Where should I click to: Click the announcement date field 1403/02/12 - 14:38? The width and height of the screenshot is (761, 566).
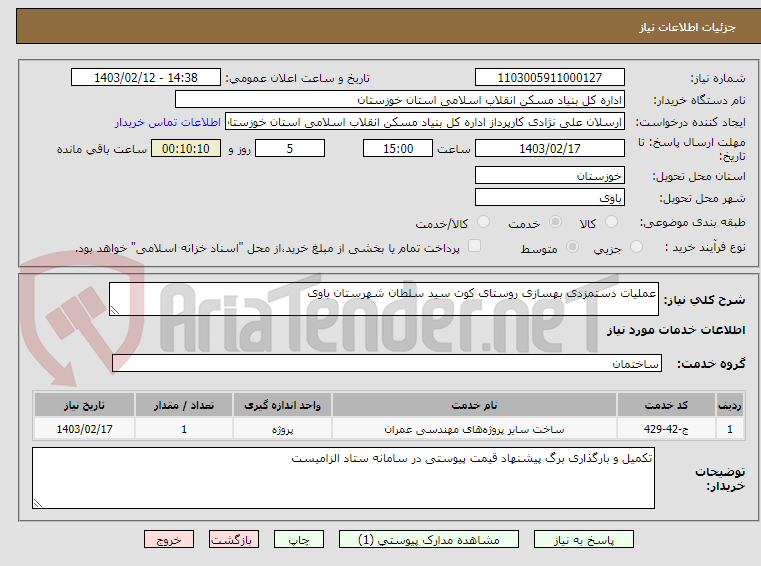tap(146, 78)
